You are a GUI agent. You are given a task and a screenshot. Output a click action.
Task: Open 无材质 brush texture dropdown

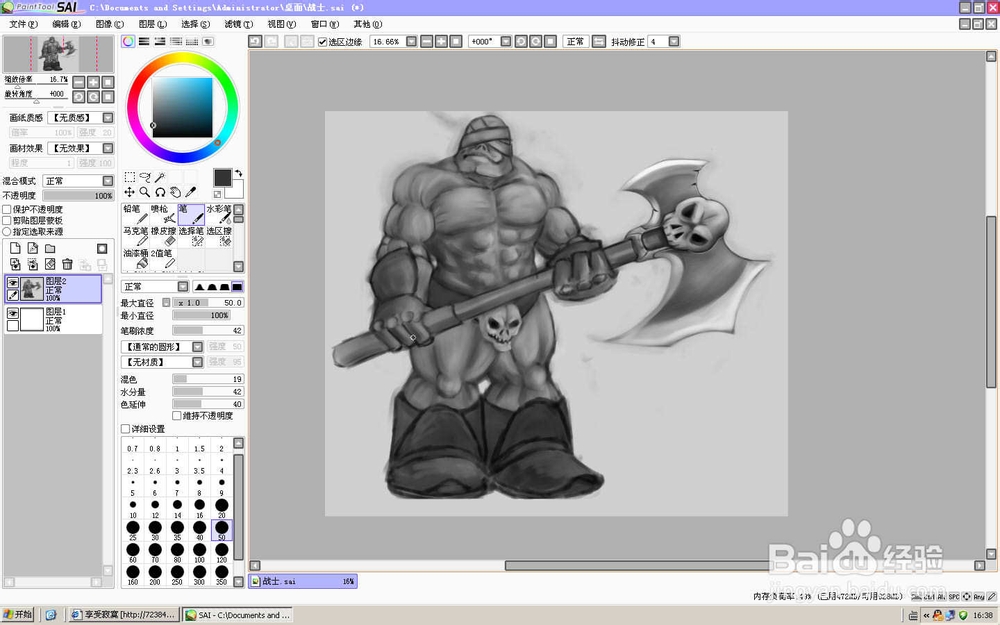click(x=198, y=362)
